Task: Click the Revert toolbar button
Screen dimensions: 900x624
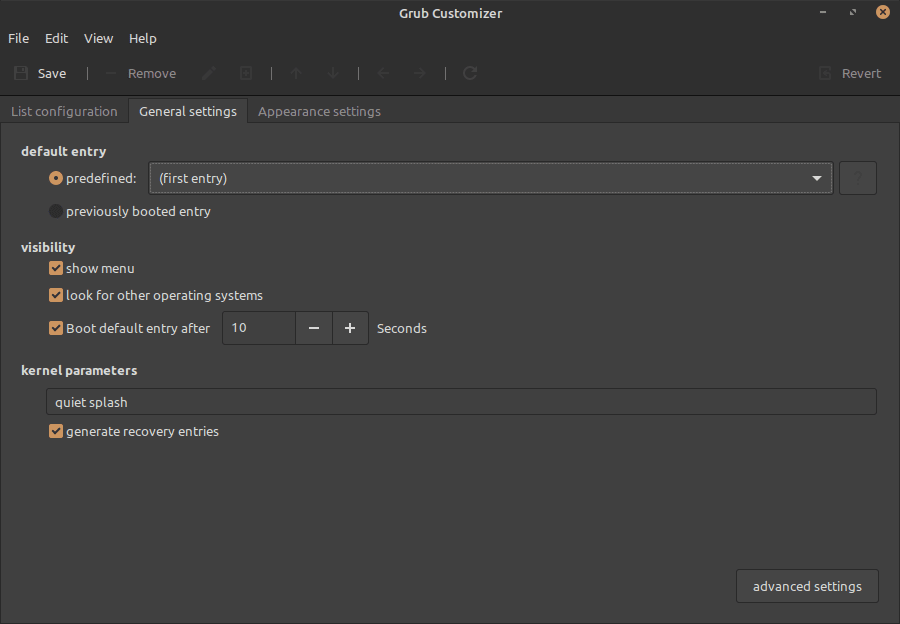Action: click(x=850, y=73)
